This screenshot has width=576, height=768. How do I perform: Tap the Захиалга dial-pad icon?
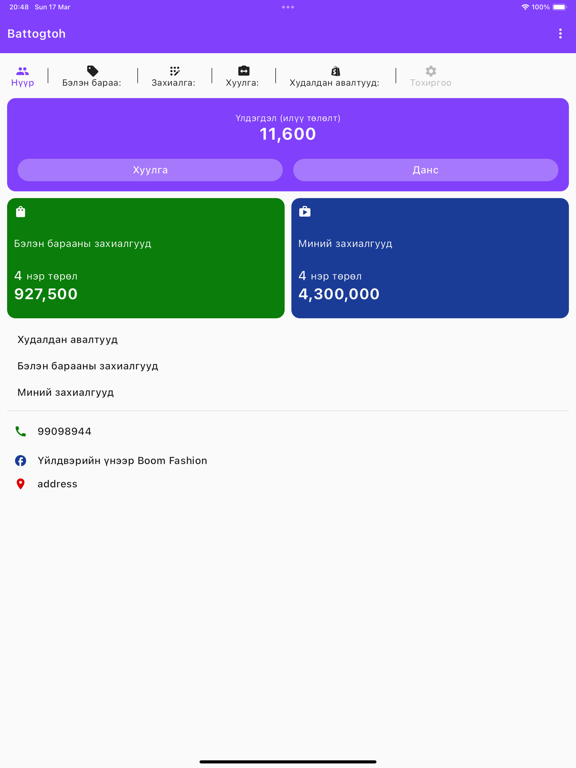click(174, 71)
